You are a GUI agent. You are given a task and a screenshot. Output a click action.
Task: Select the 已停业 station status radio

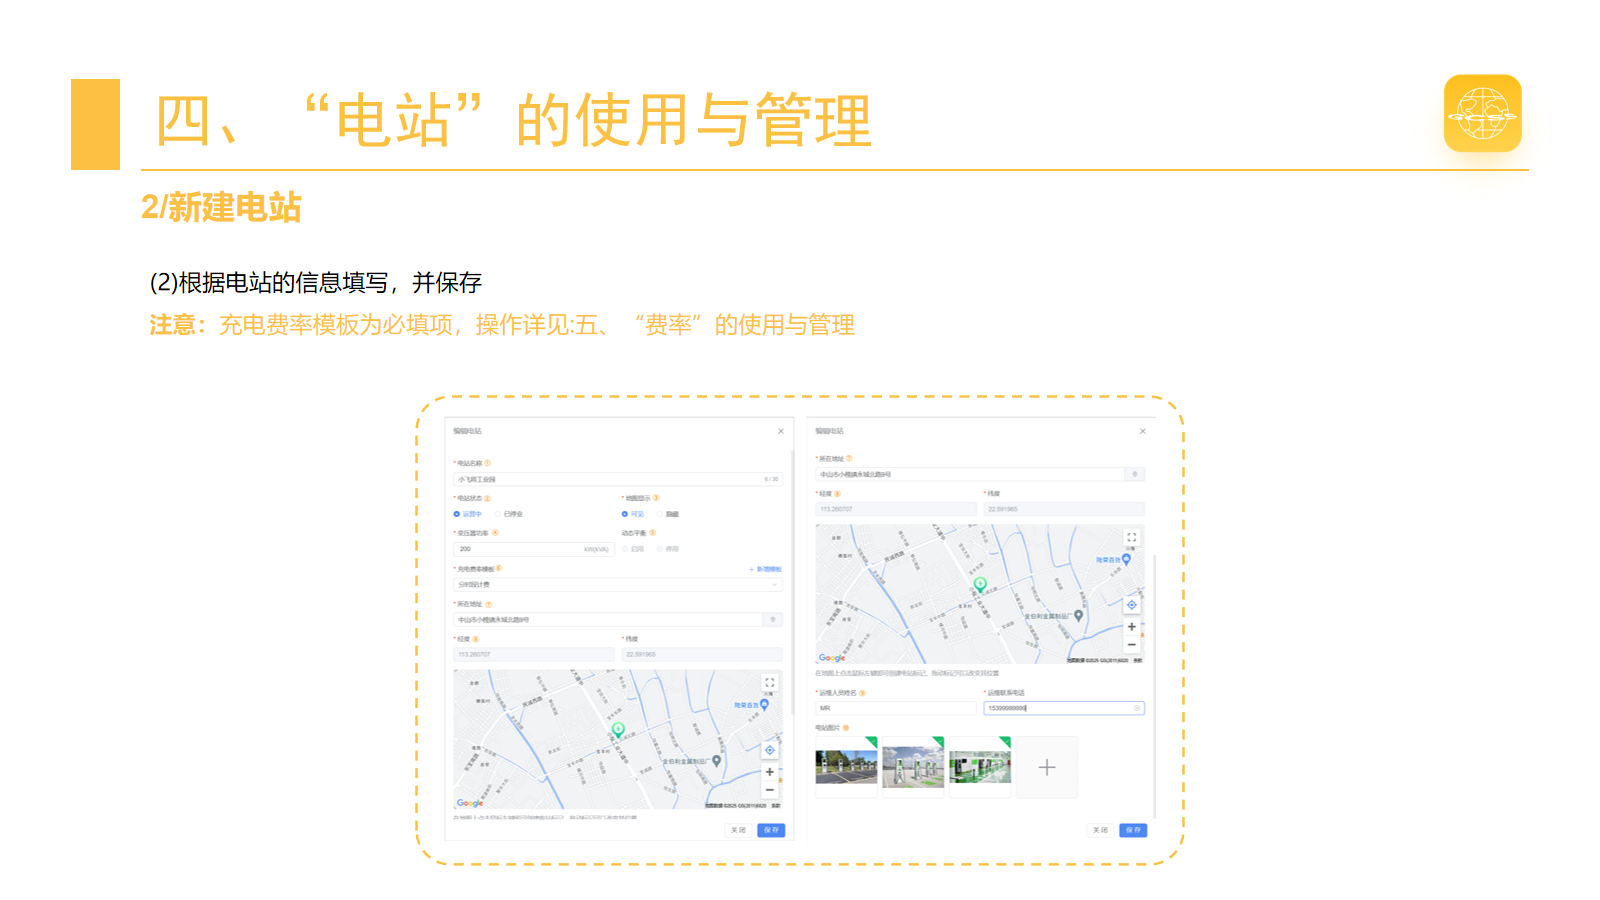(x=498, y=514)
